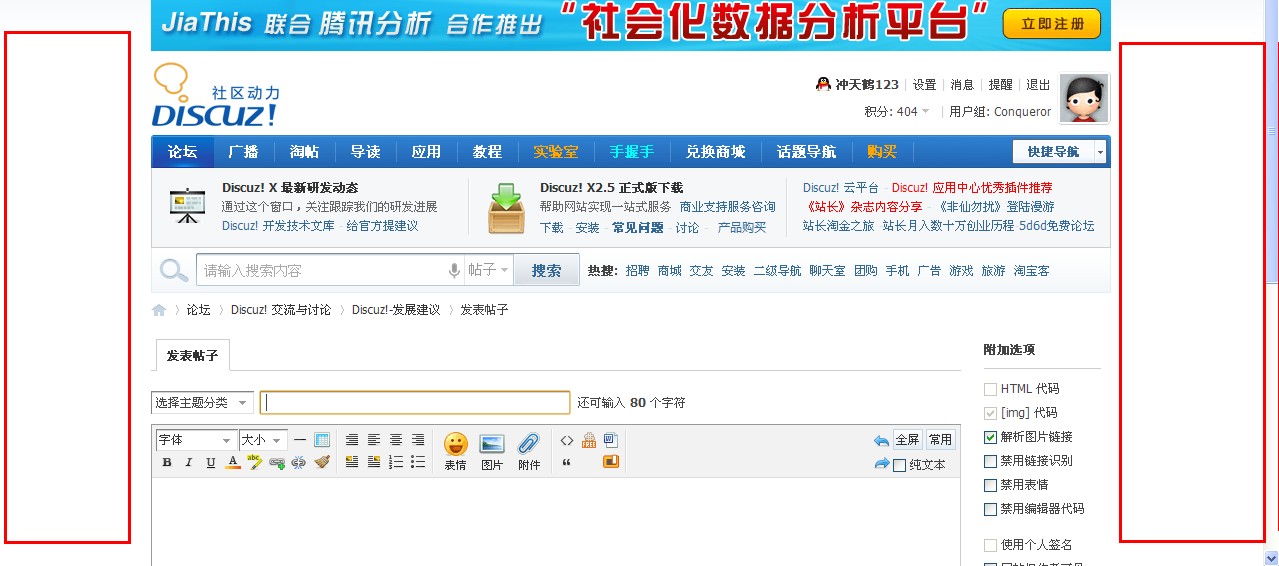
Task: Open 淘帖 in the nav bar
Action: [304, 152]
